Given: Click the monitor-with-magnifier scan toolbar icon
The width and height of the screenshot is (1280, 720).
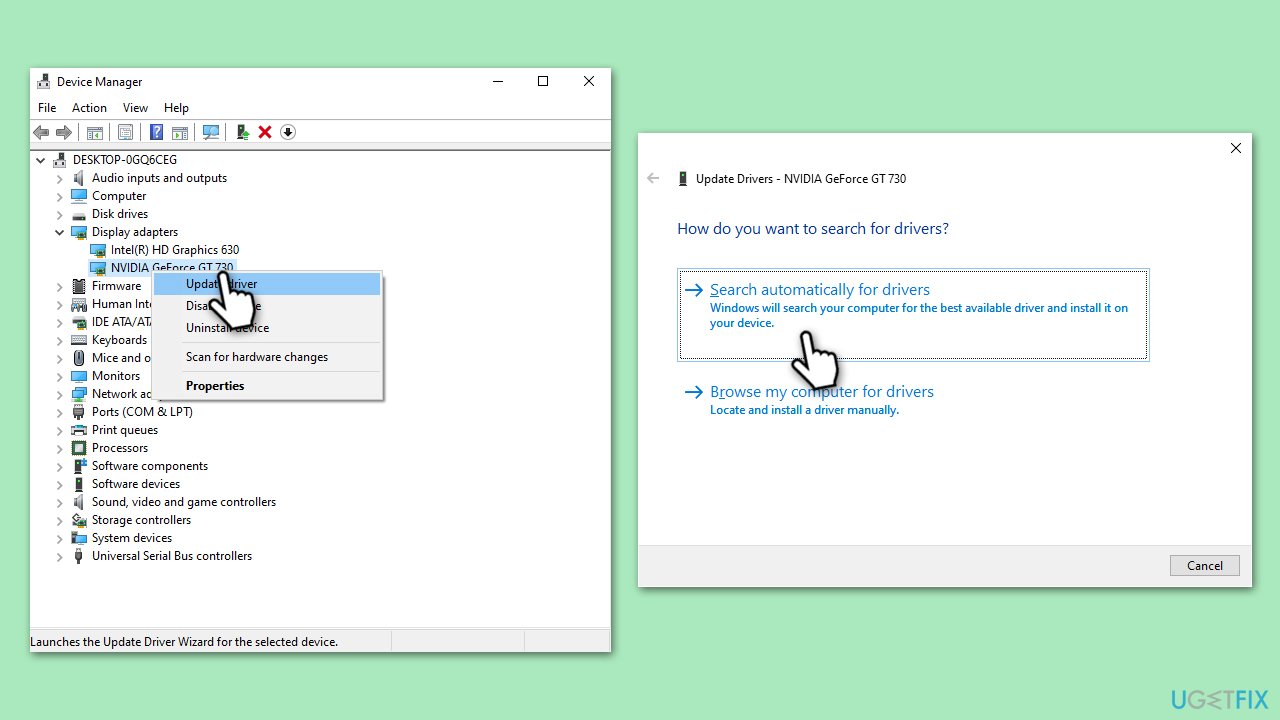Looking at the screenshot, I should 211,132.
